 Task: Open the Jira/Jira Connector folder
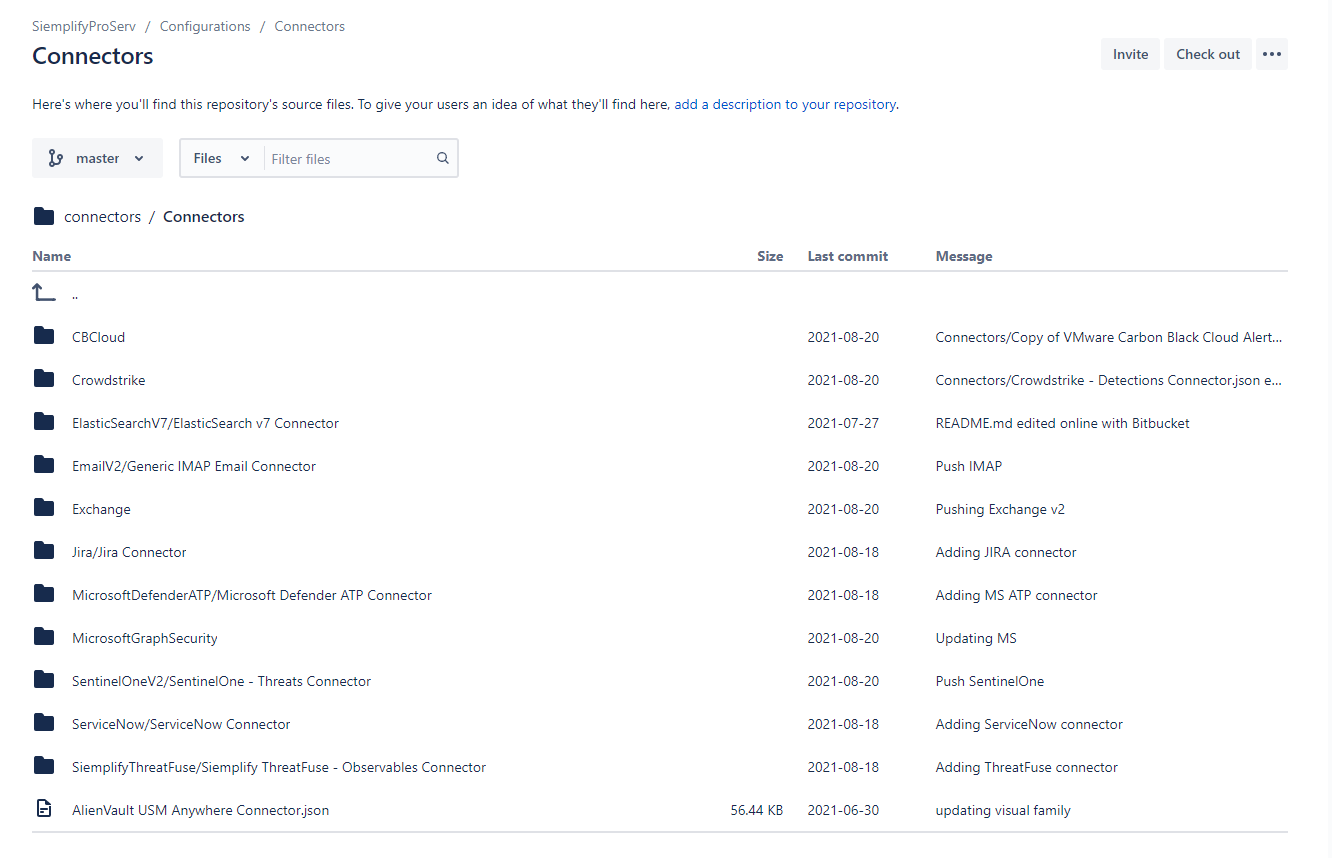pos(129,552)
